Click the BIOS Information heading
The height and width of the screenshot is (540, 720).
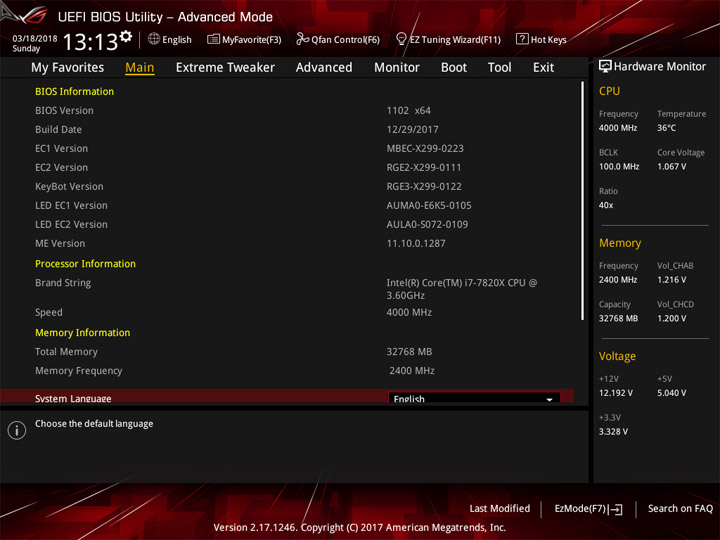(74, 91)
